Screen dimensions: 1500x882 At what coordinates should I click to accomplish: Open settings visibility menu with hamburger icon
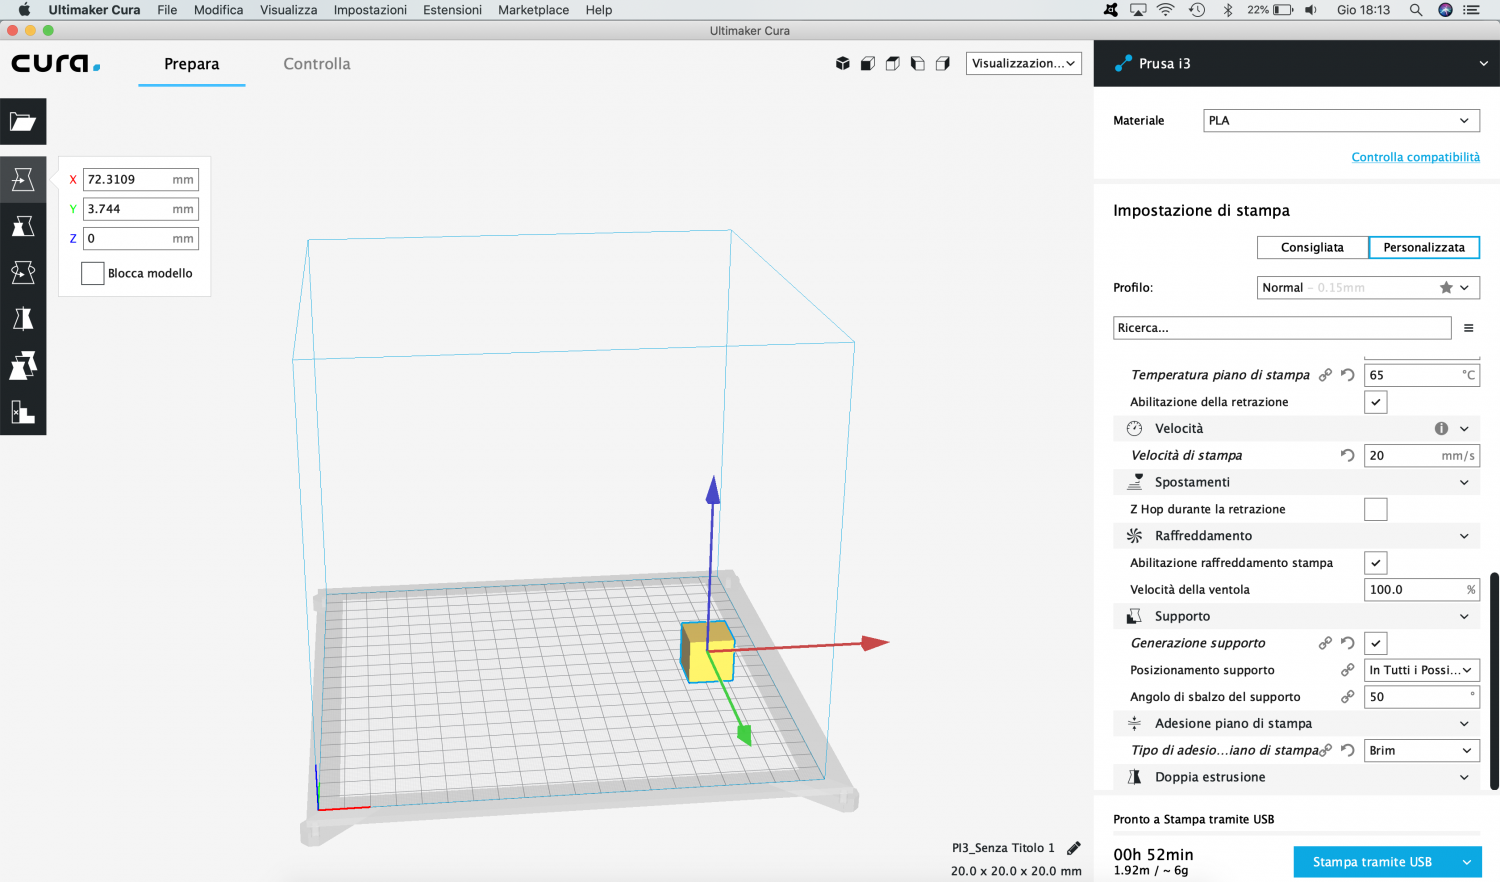(x=1469, y=328)
